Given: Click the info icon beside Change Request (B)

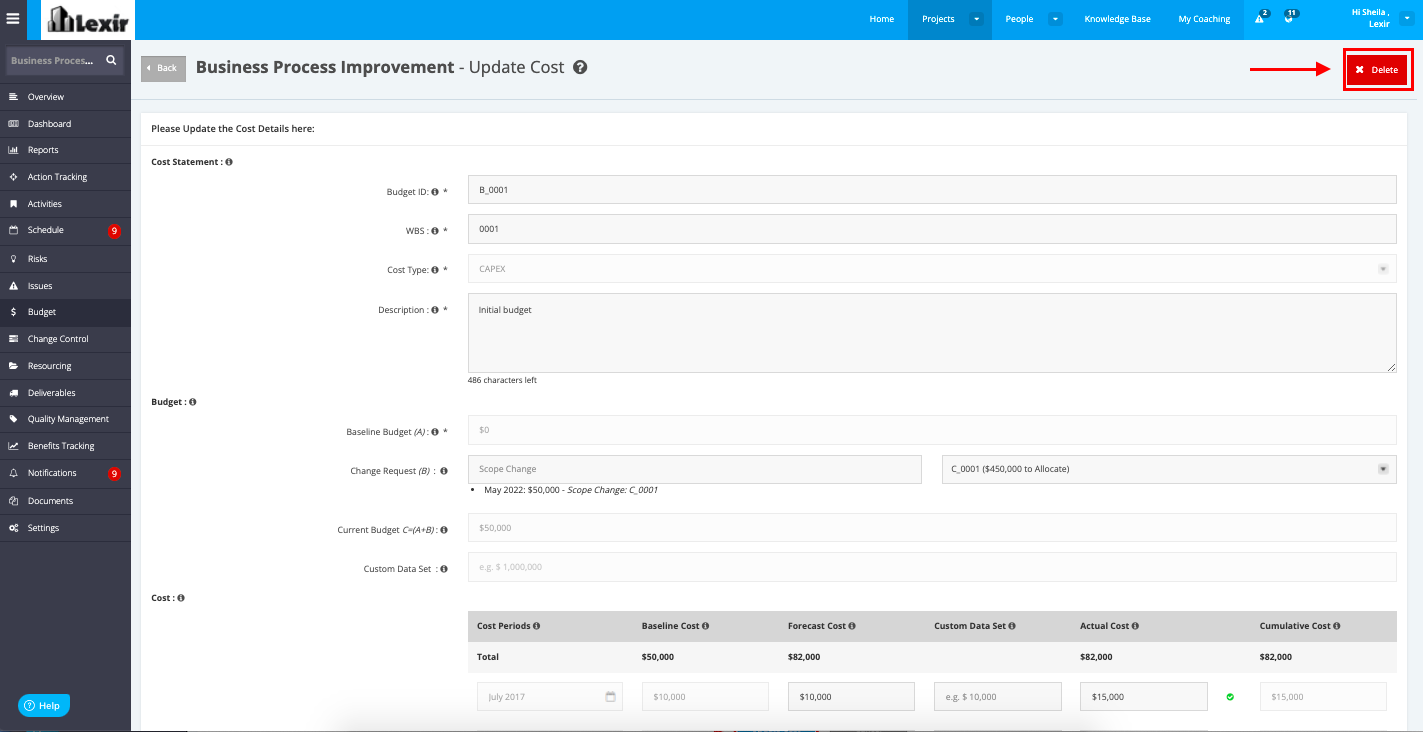Looking at the screenshot, I should (443, 471).
